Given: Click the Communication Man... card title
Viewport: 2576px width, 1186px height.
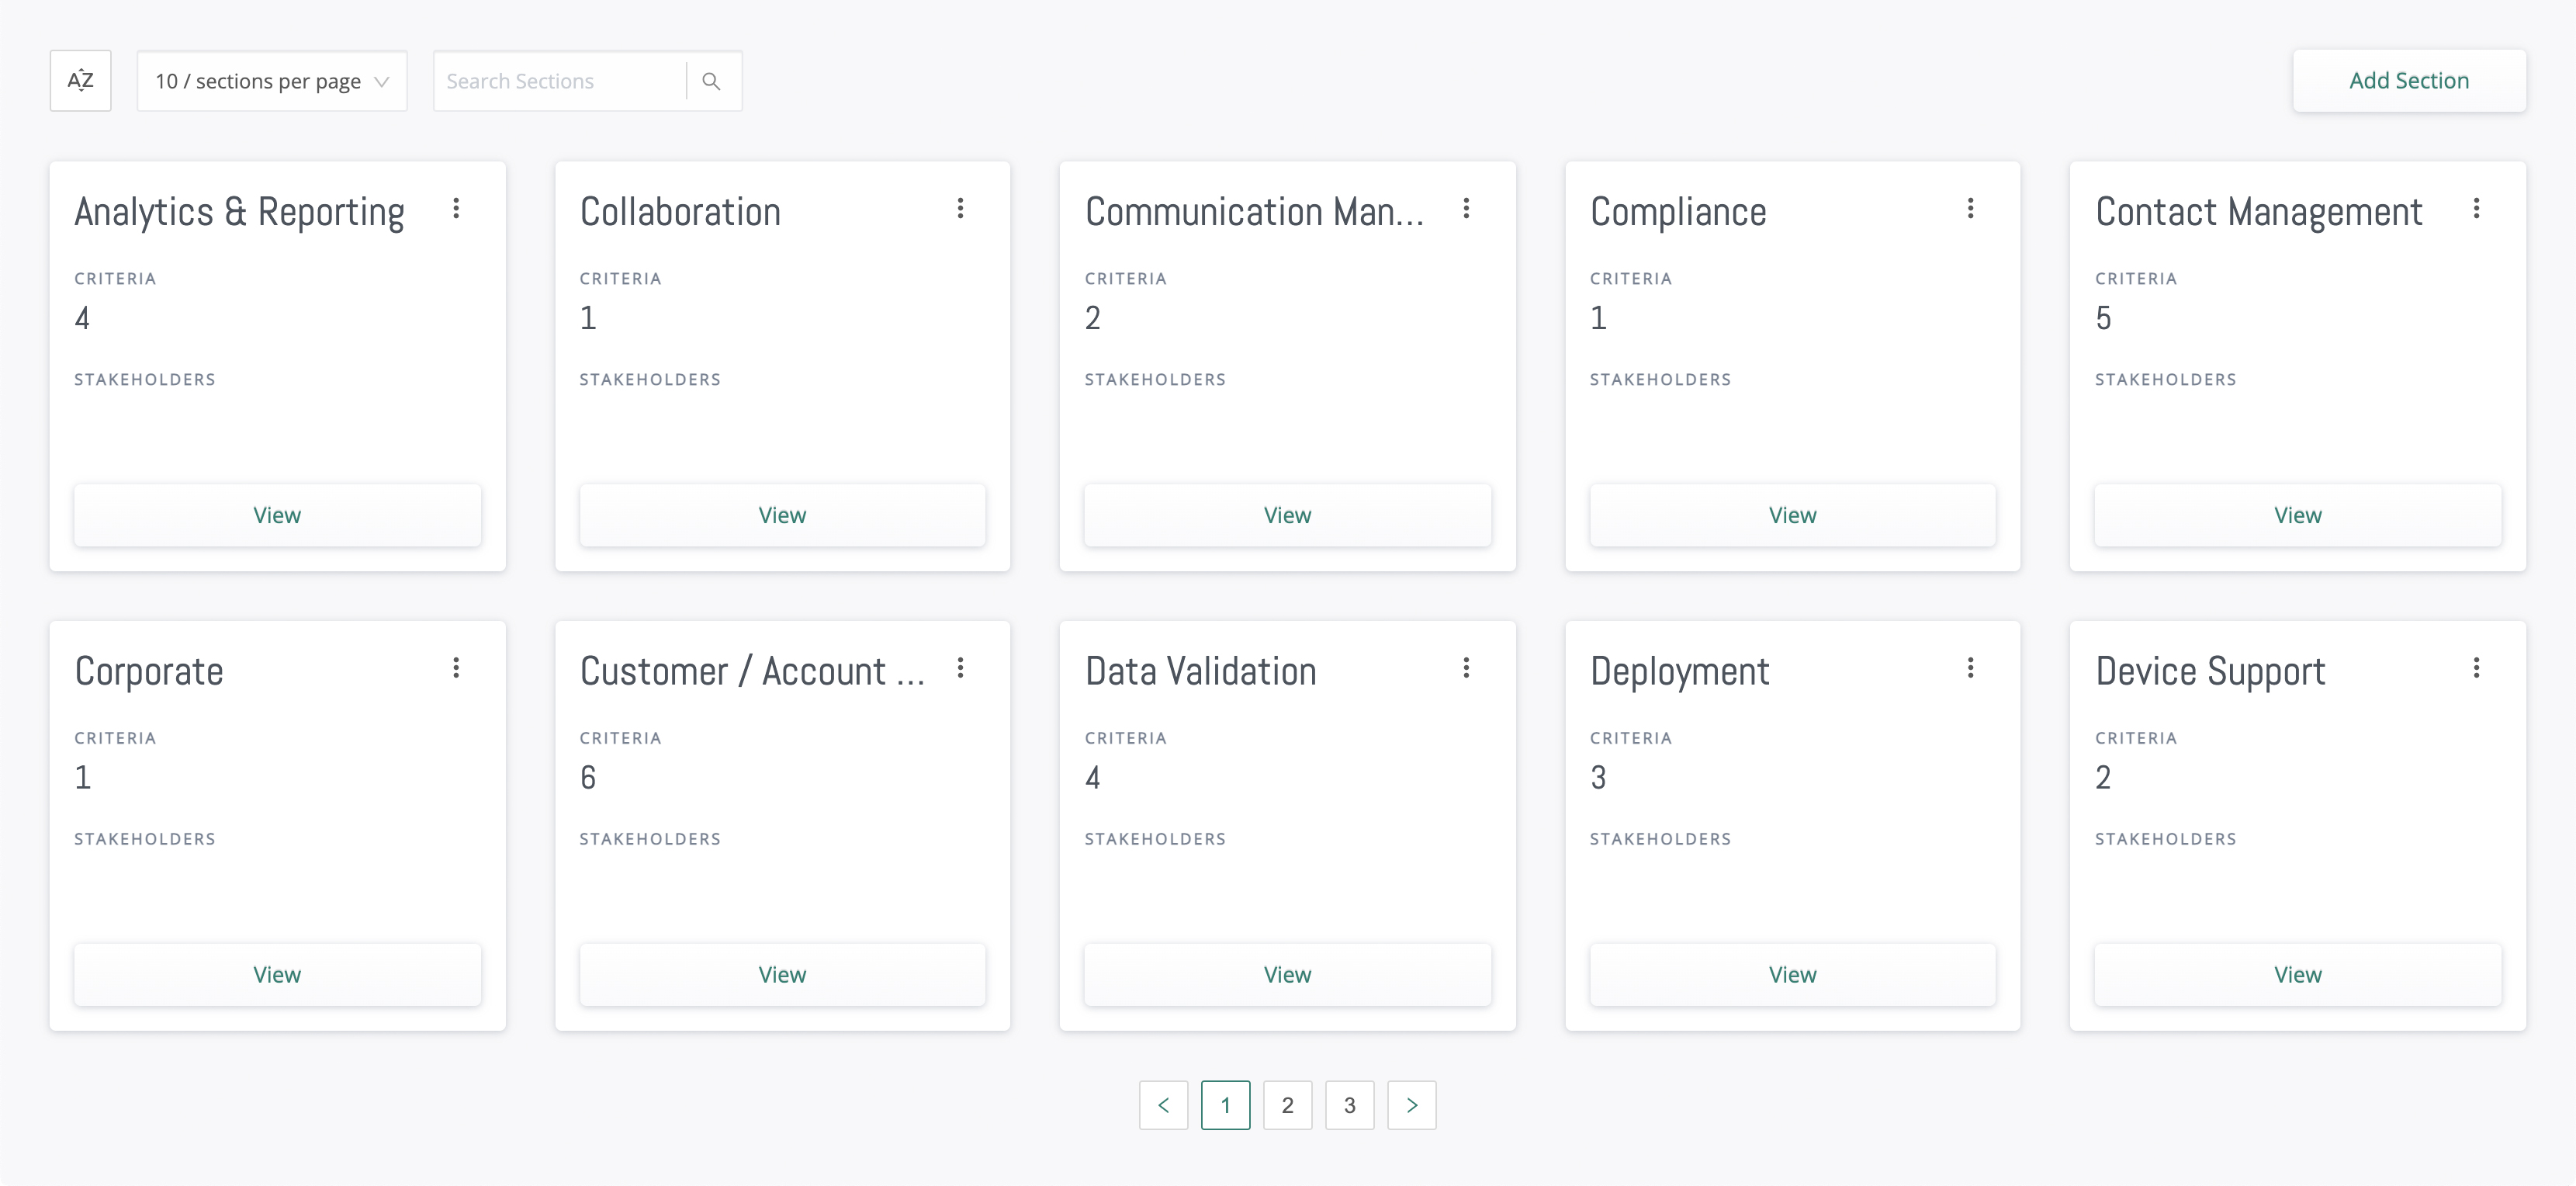Looking at the screenshot, I should pos(1255,212).
